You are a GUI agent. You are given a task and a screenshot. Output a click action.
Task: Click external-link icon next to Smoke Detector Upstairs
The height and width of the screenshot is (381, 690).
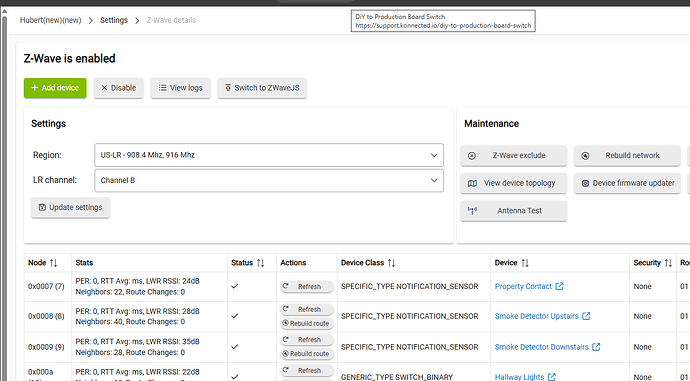pyautogui.click(x=586, y=316)
